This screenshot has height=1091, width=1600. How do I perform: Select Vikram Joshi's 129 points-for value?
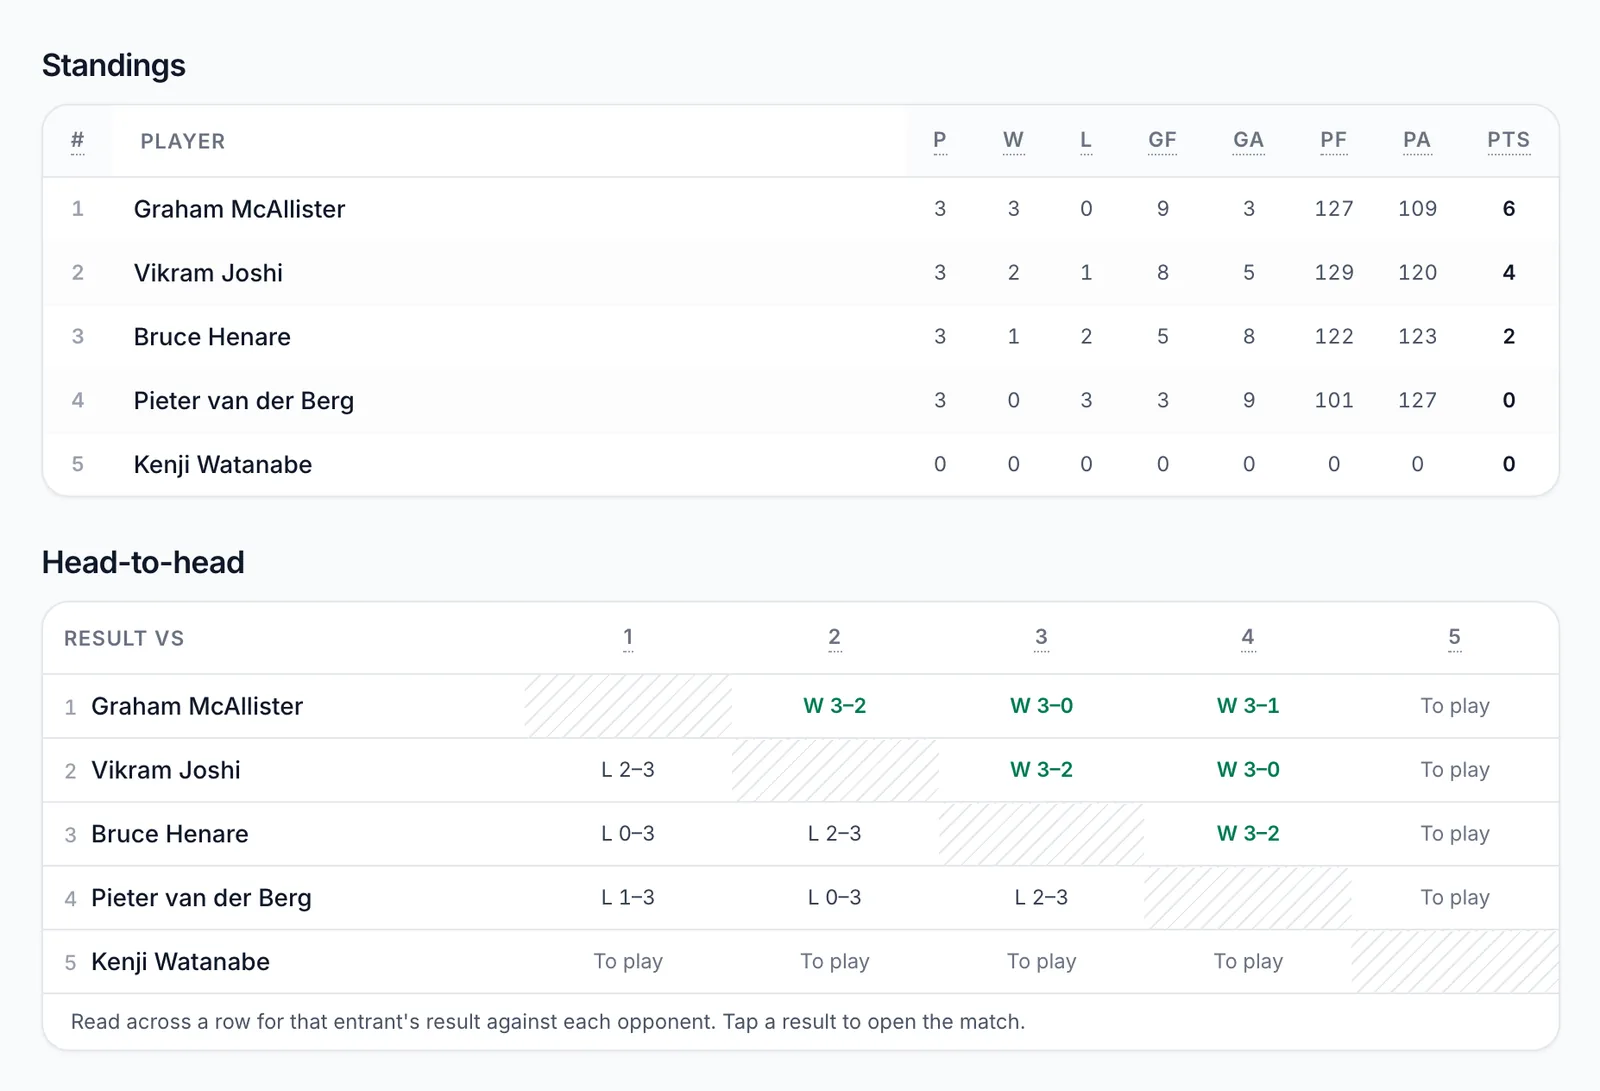click(1334, 273)
